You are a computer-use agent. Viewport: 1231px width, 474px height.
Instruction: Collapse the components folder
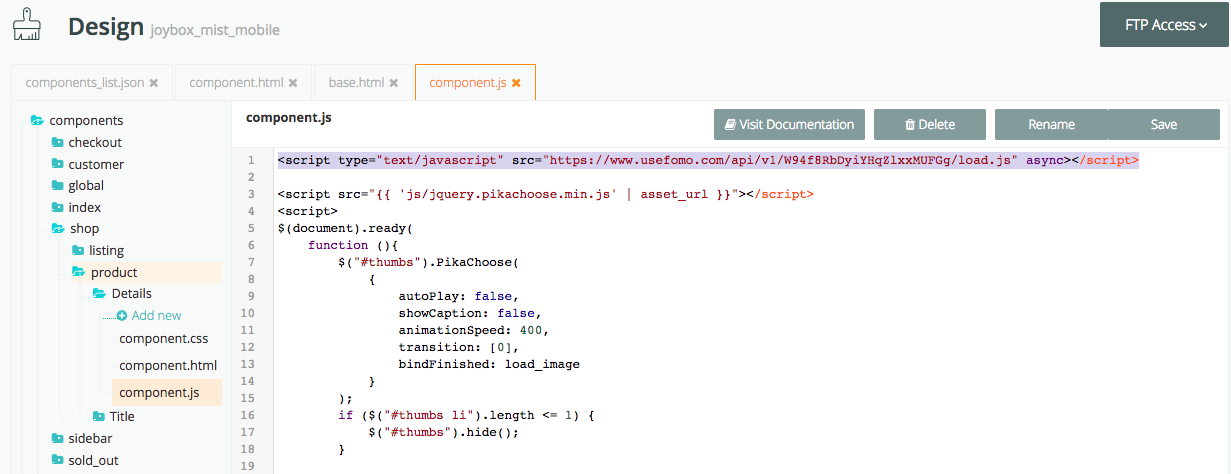point(86,120)
